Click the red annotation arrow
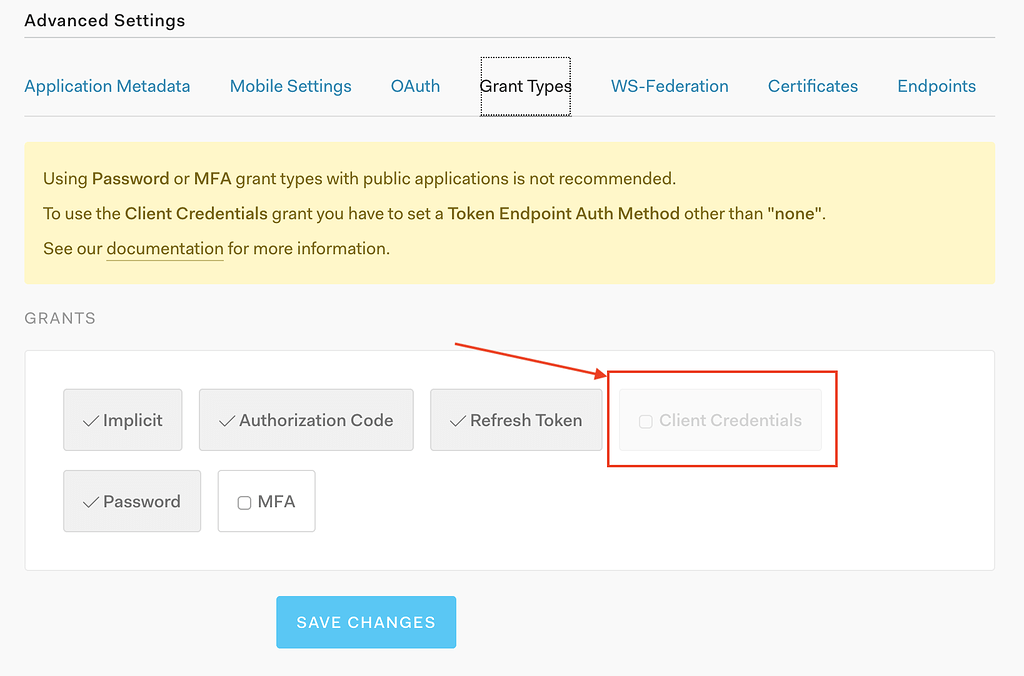The width and height of the screenshot is (1024, 676). pos(530,360)
